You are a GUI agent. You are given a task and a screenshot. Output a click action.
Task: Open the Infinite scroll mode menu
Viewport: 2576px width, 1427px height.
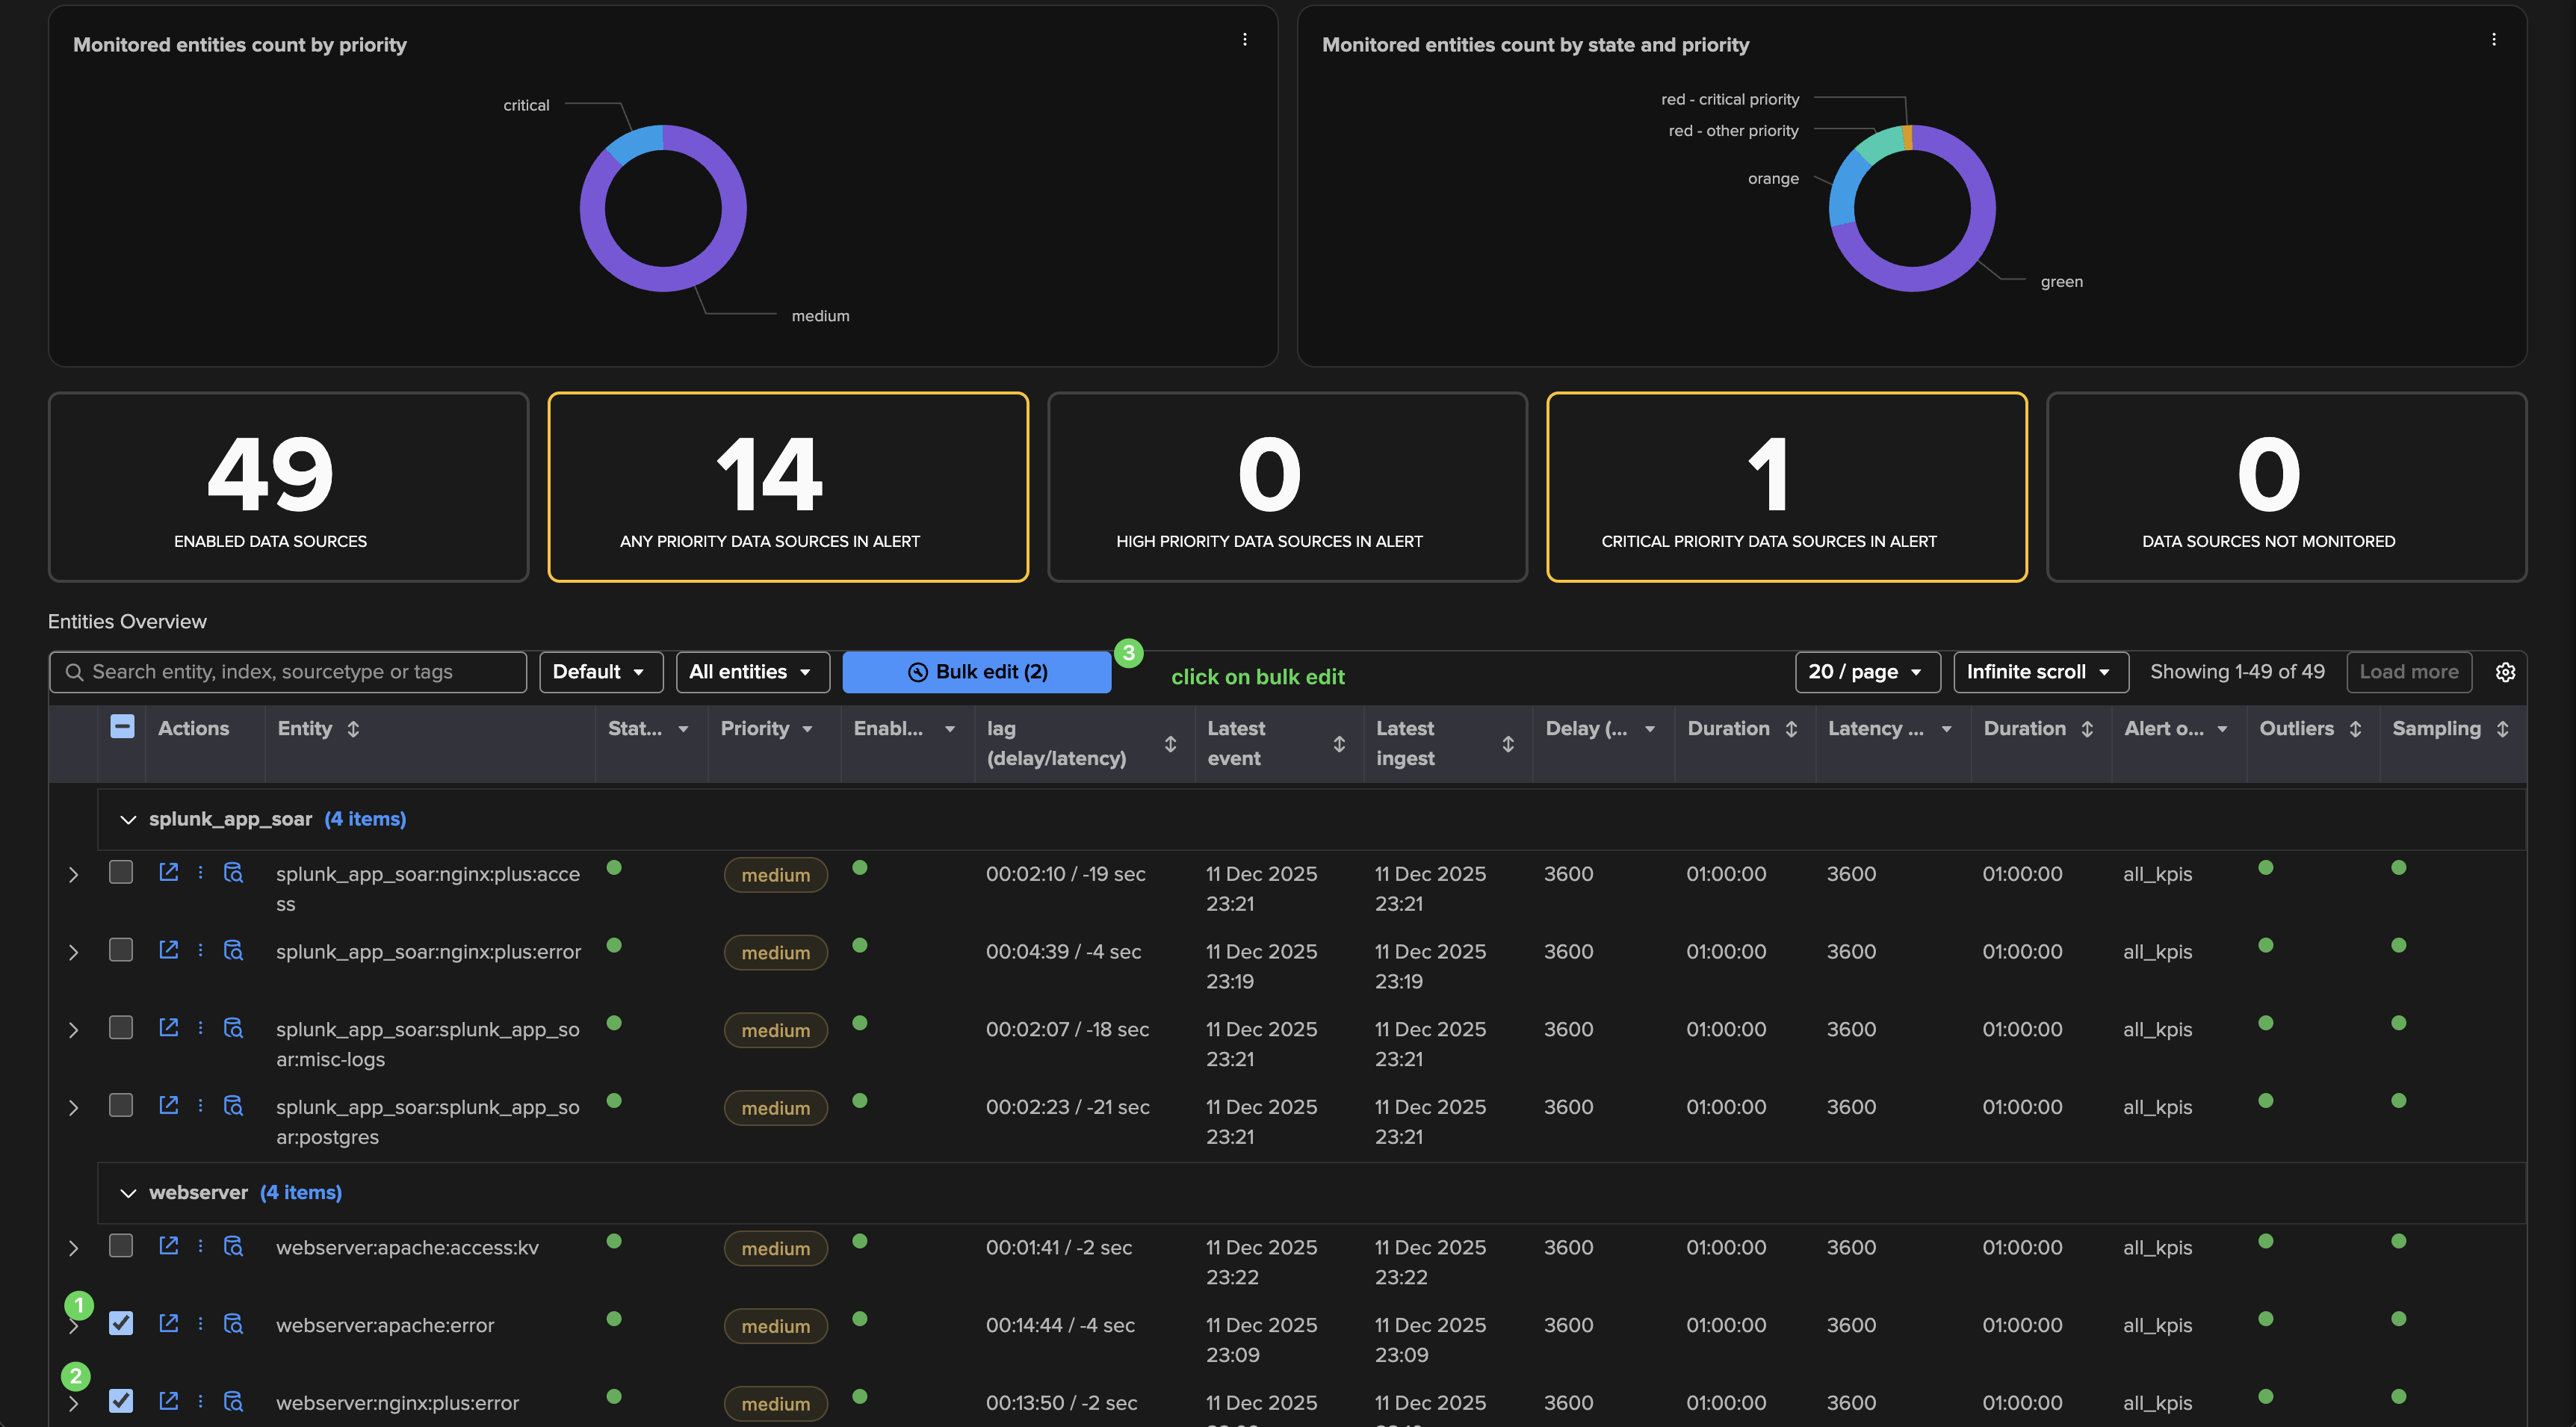coord(2040,672)
